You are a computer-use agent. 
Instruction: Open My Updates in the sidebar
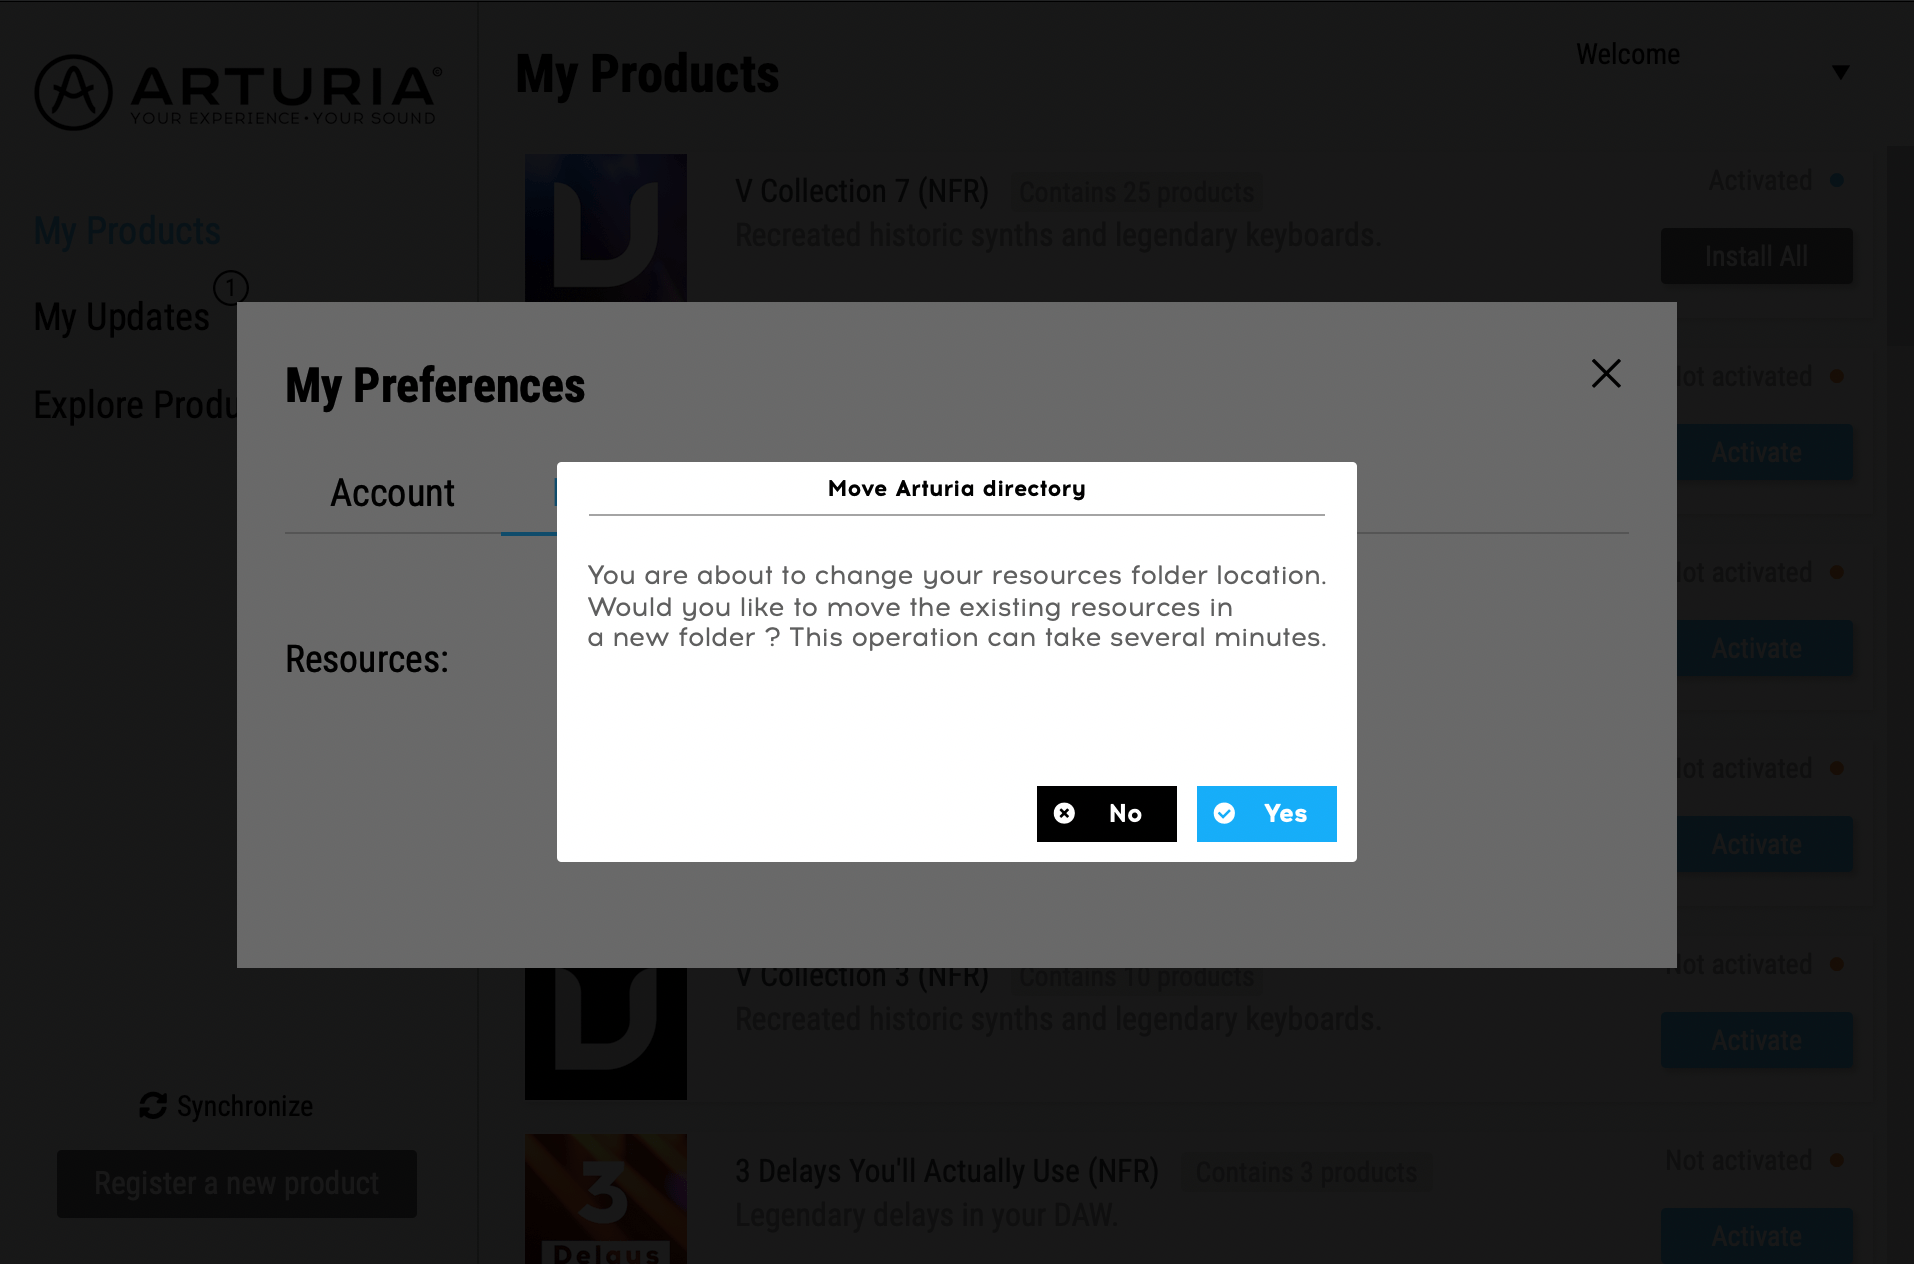click(x=121, y=318)
